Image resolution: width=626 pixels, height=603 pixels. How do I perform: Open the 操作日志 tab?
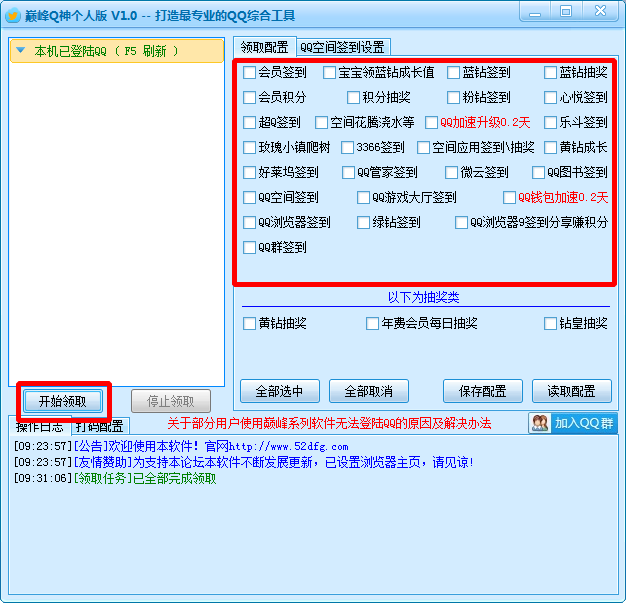[40, 427]
